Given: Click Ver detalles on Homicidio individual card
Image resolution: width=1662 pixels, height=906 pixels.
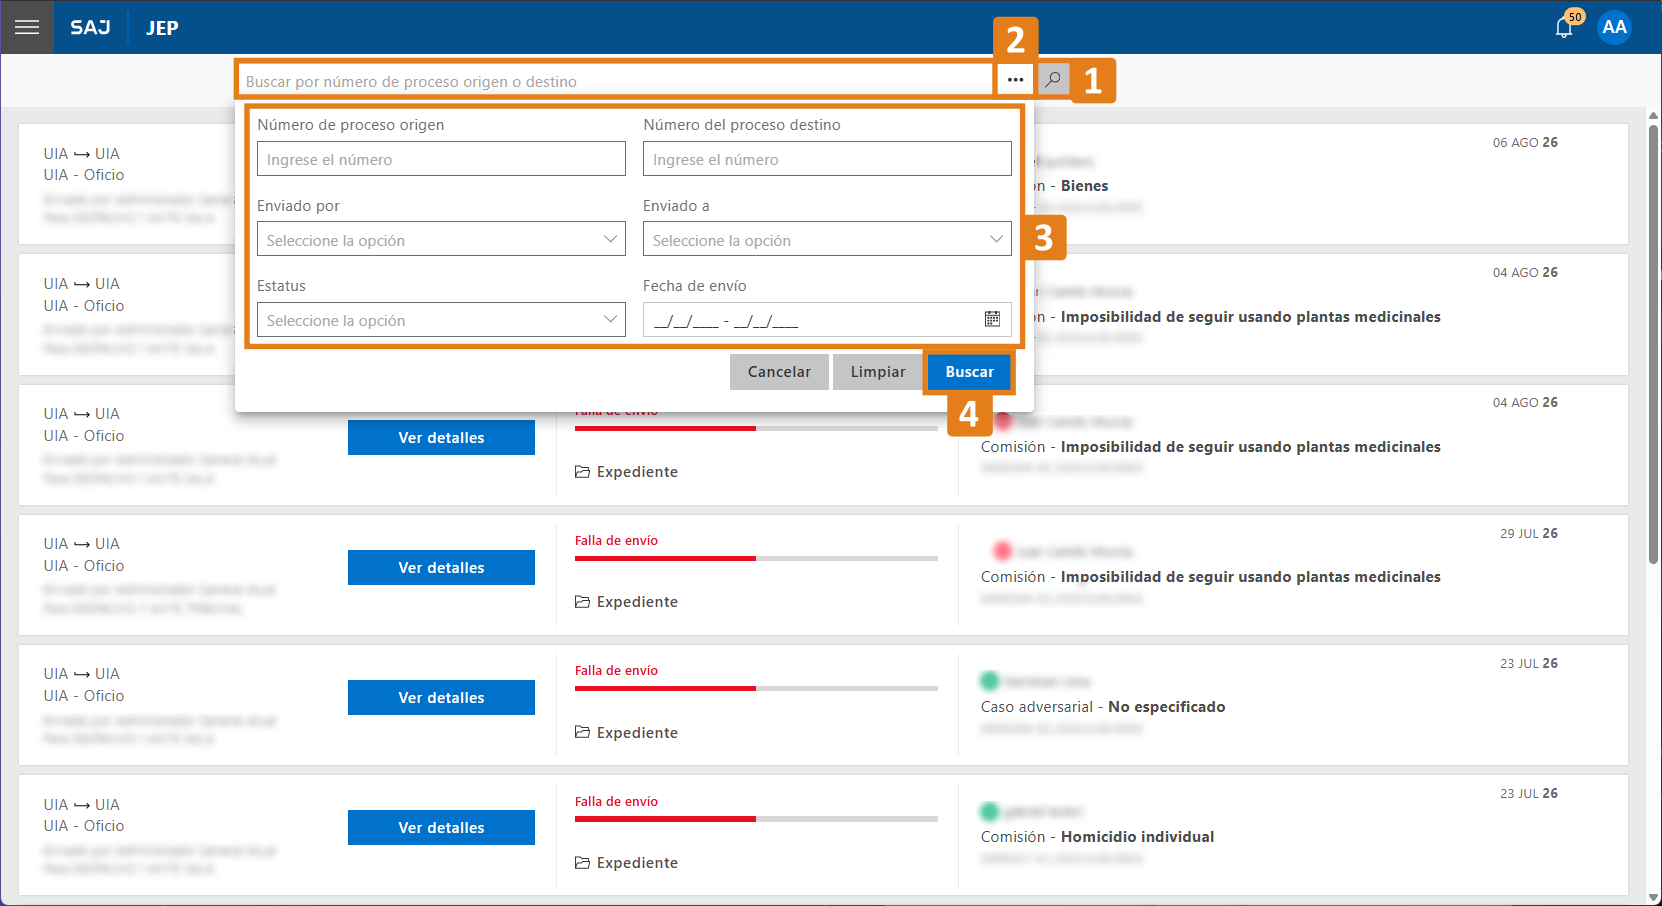Looking at the screenshot, I should coord(441,827).
